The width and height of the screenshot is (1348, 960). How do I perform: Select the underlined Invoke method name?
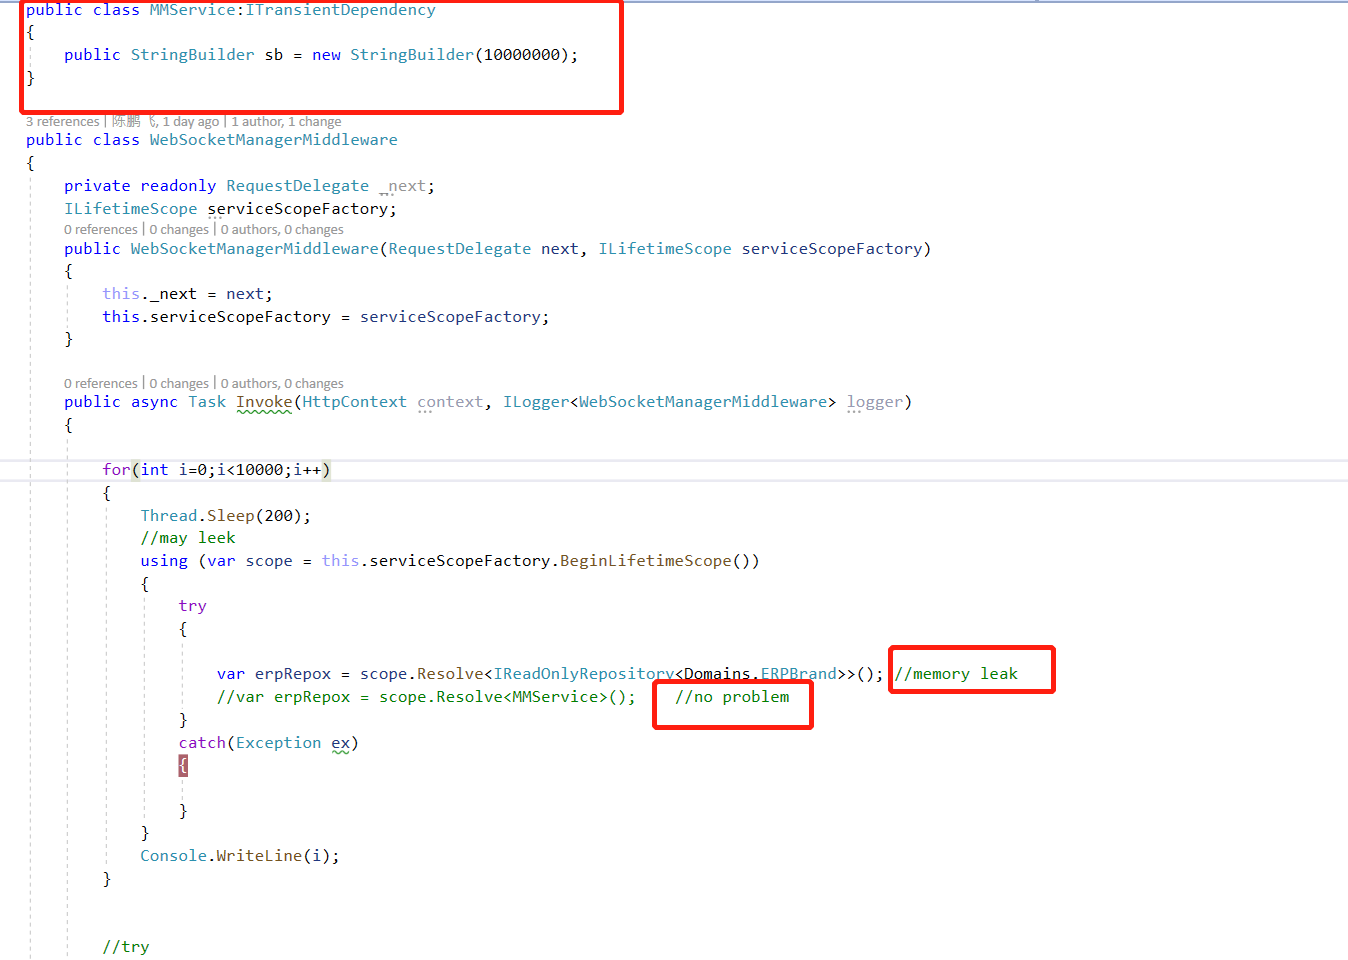click(x=264, y=401)
